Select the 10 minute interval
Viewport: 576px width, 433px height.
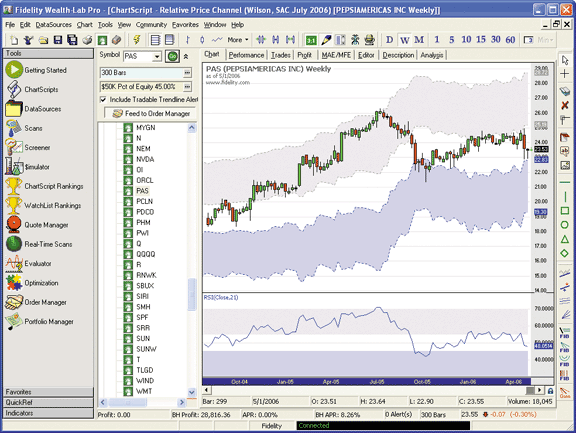pos(466,39)
